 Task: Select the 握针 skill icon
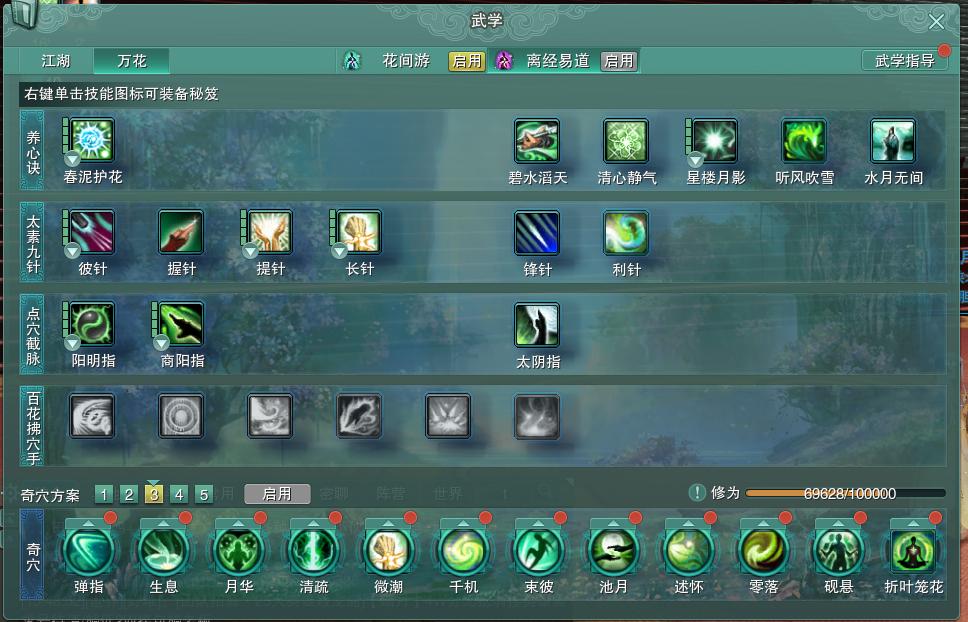pos(181,232)
